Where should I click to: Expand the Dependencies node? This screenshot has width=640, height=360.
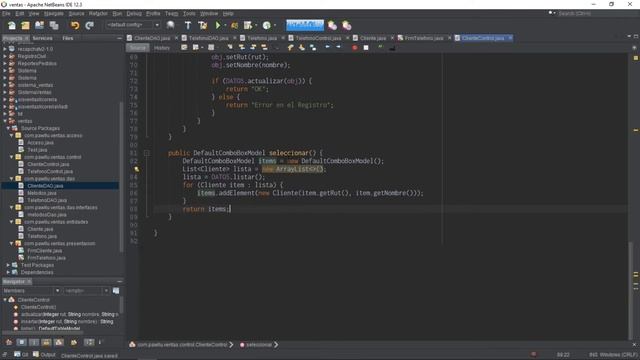coord(8,272)
